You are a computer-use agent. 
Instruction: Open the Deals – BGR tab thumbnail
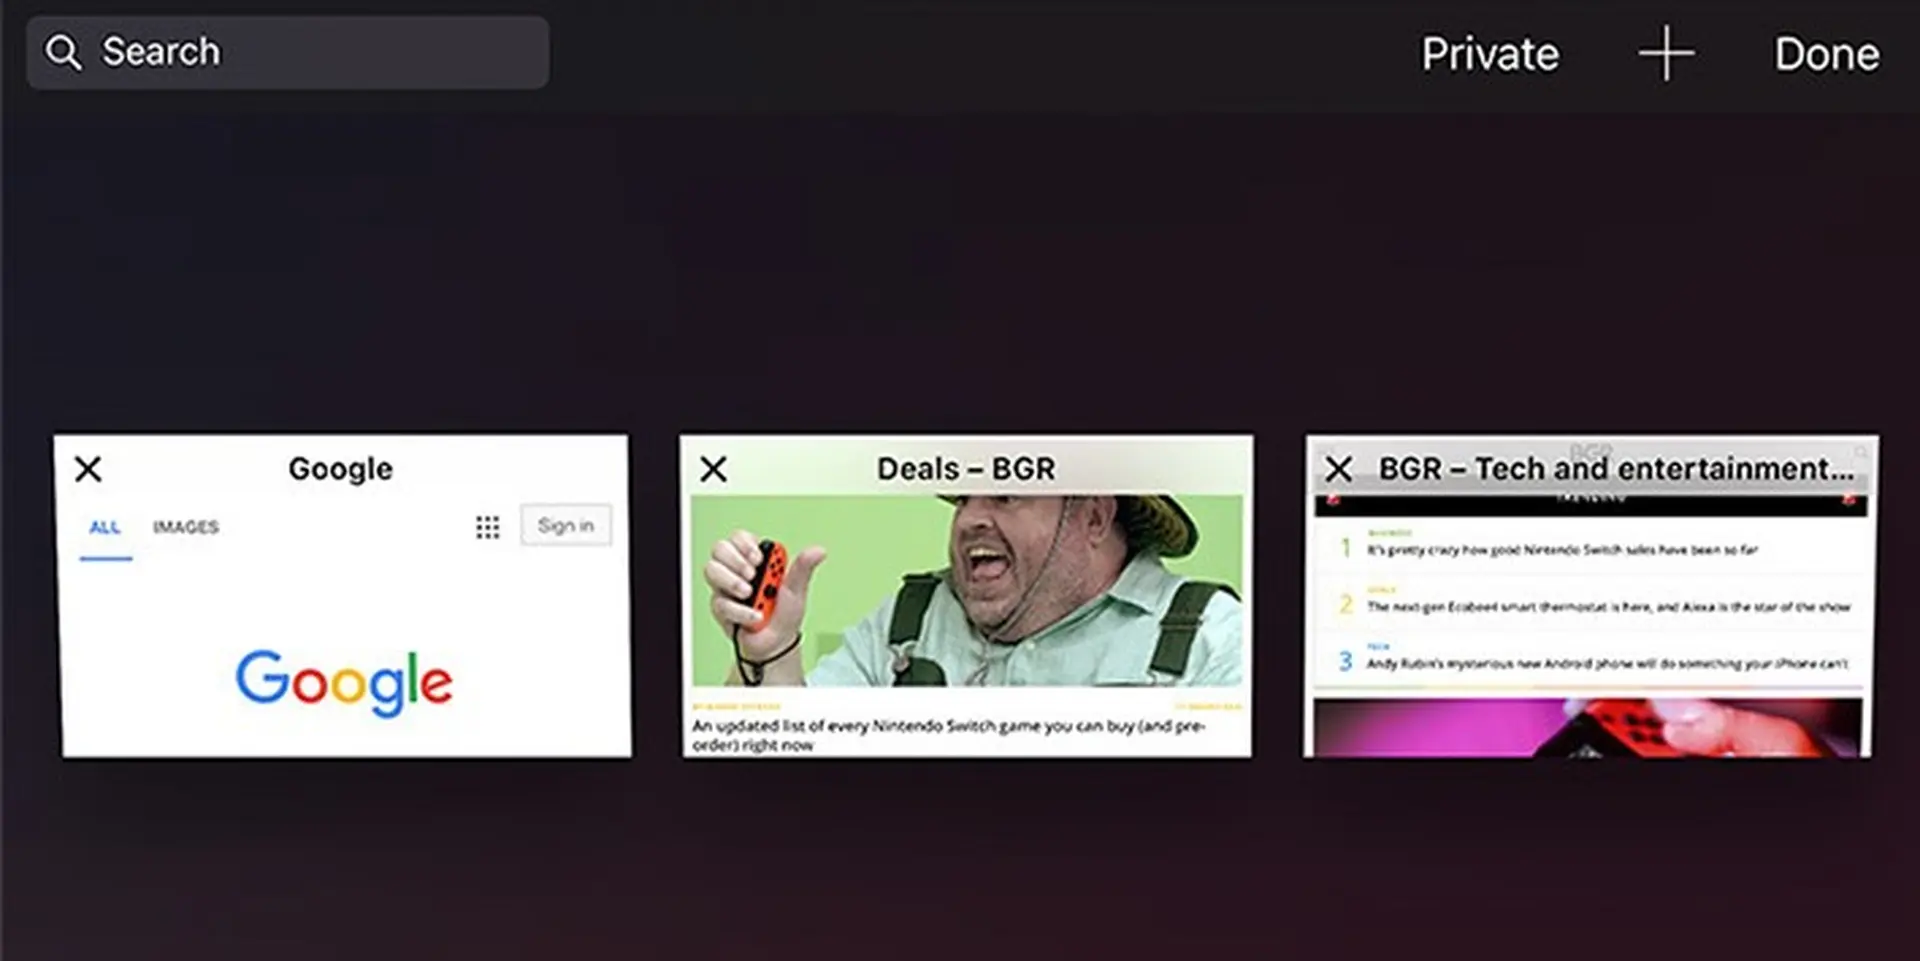(966, 596)
